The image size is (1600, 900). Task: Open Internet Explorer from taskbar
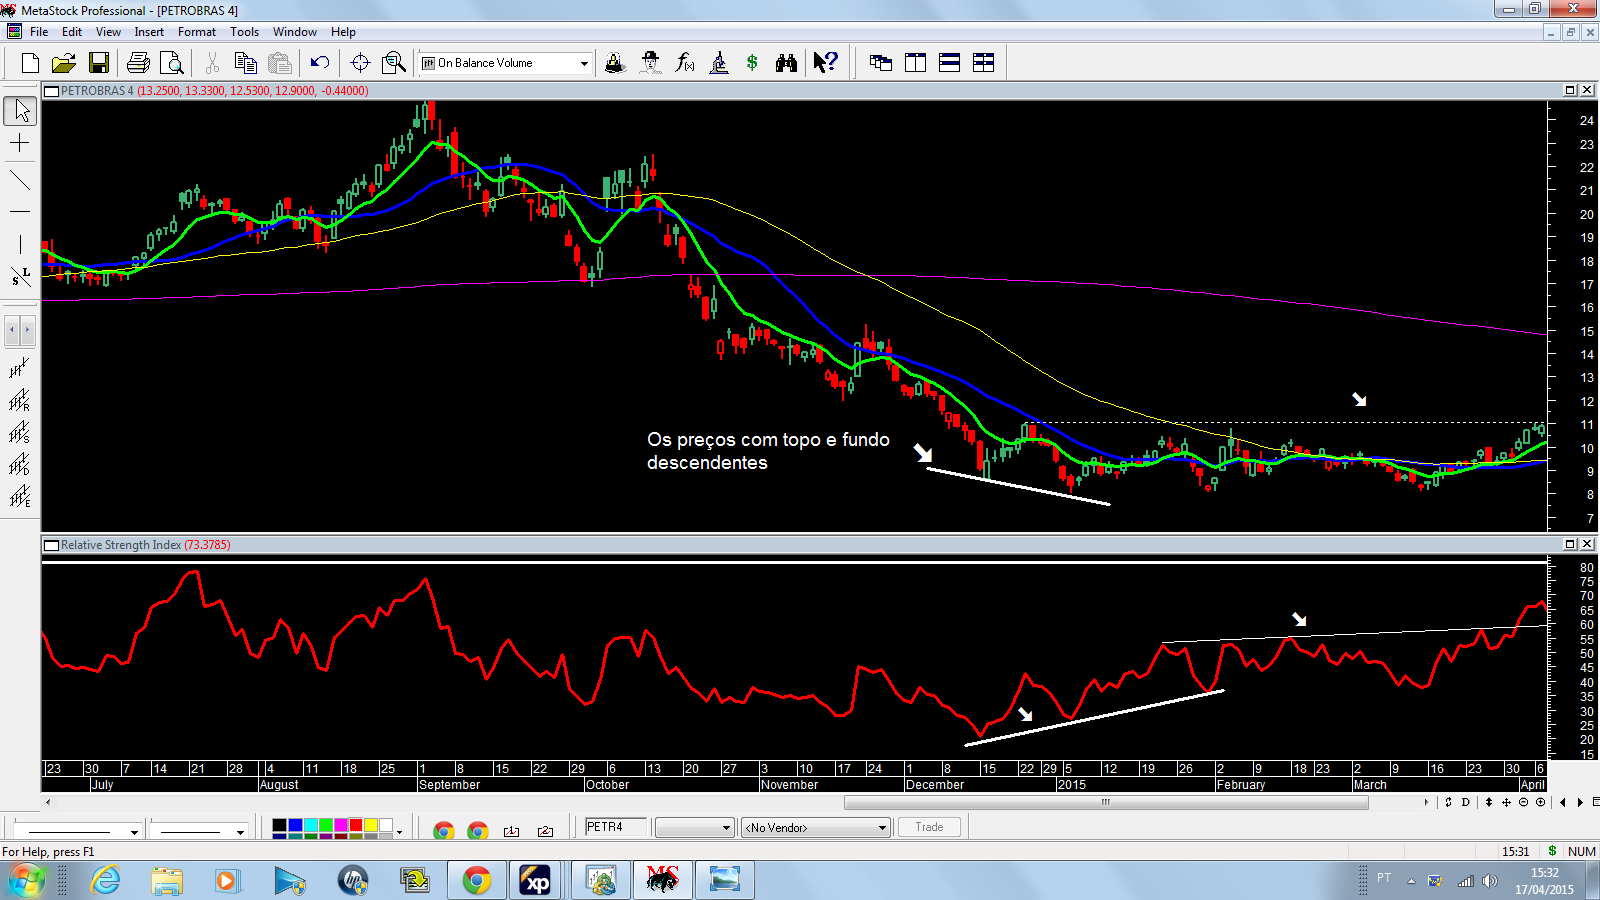click(105, 881)
